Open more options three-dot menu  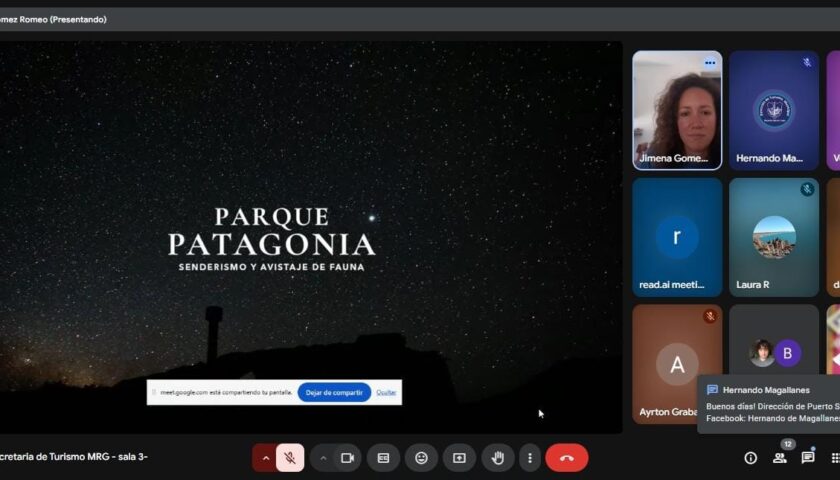click(530, 458)
